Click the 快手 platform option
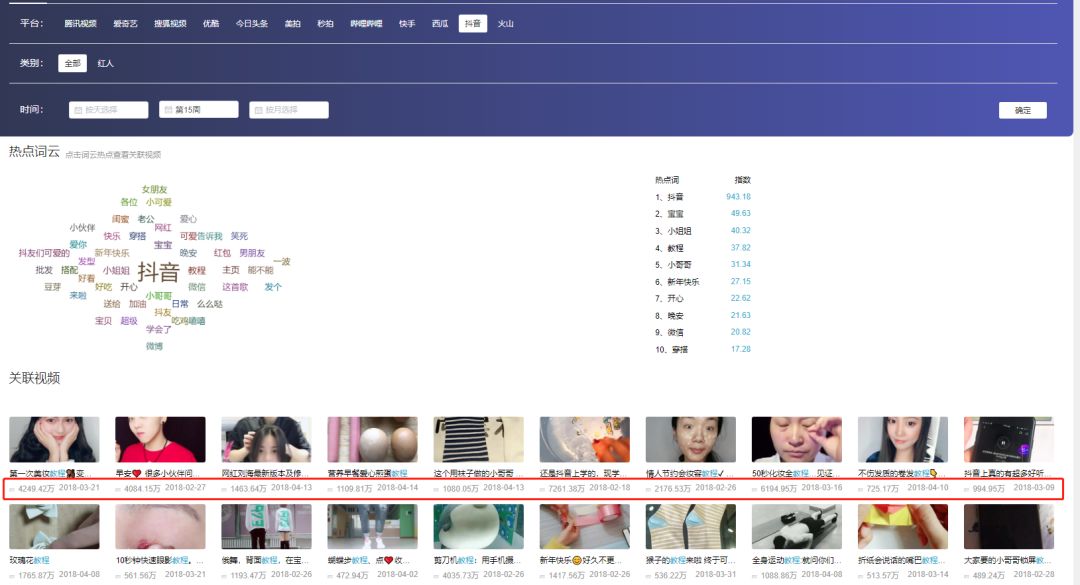Screen dimensions: 1080x585 (407, 23)
